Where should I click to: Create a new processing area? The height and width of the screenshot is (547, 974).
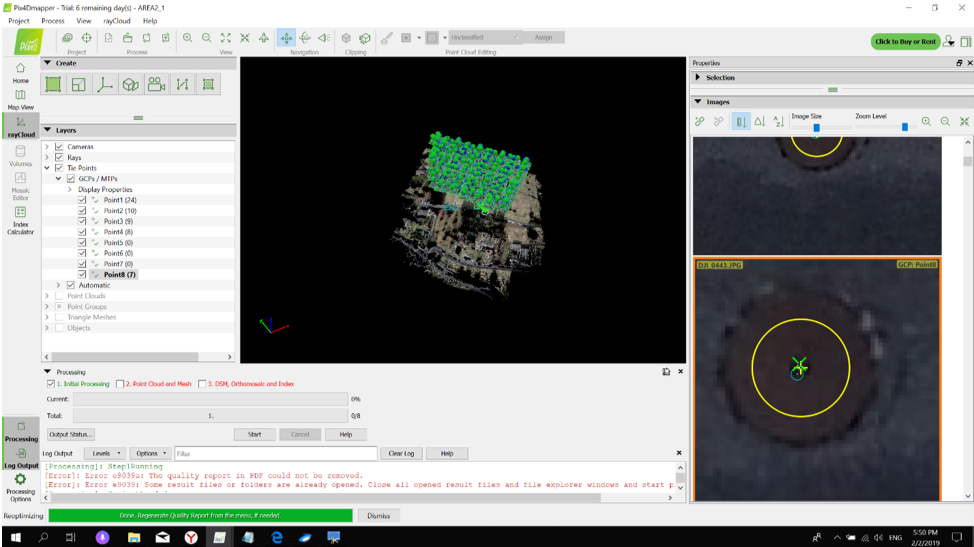click(53, 84)
